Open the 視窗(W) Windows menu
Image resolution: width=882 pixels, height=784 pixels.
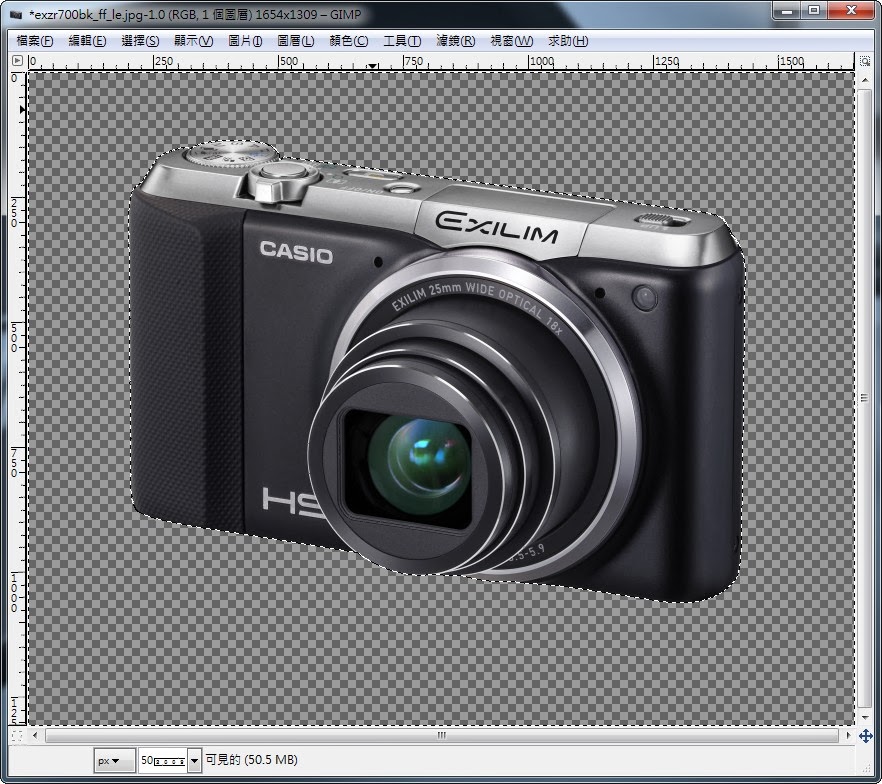(511, 41)
